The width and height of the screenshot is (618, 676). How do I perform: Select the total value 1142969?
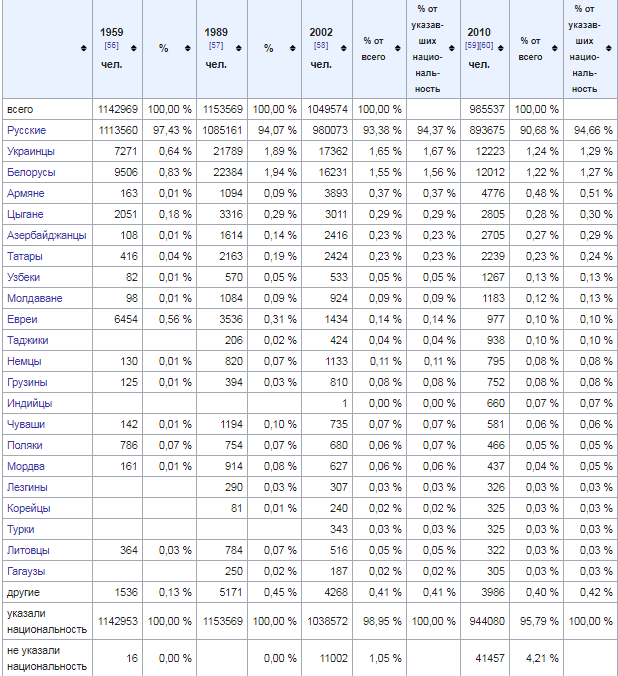[x=118, y=109]
